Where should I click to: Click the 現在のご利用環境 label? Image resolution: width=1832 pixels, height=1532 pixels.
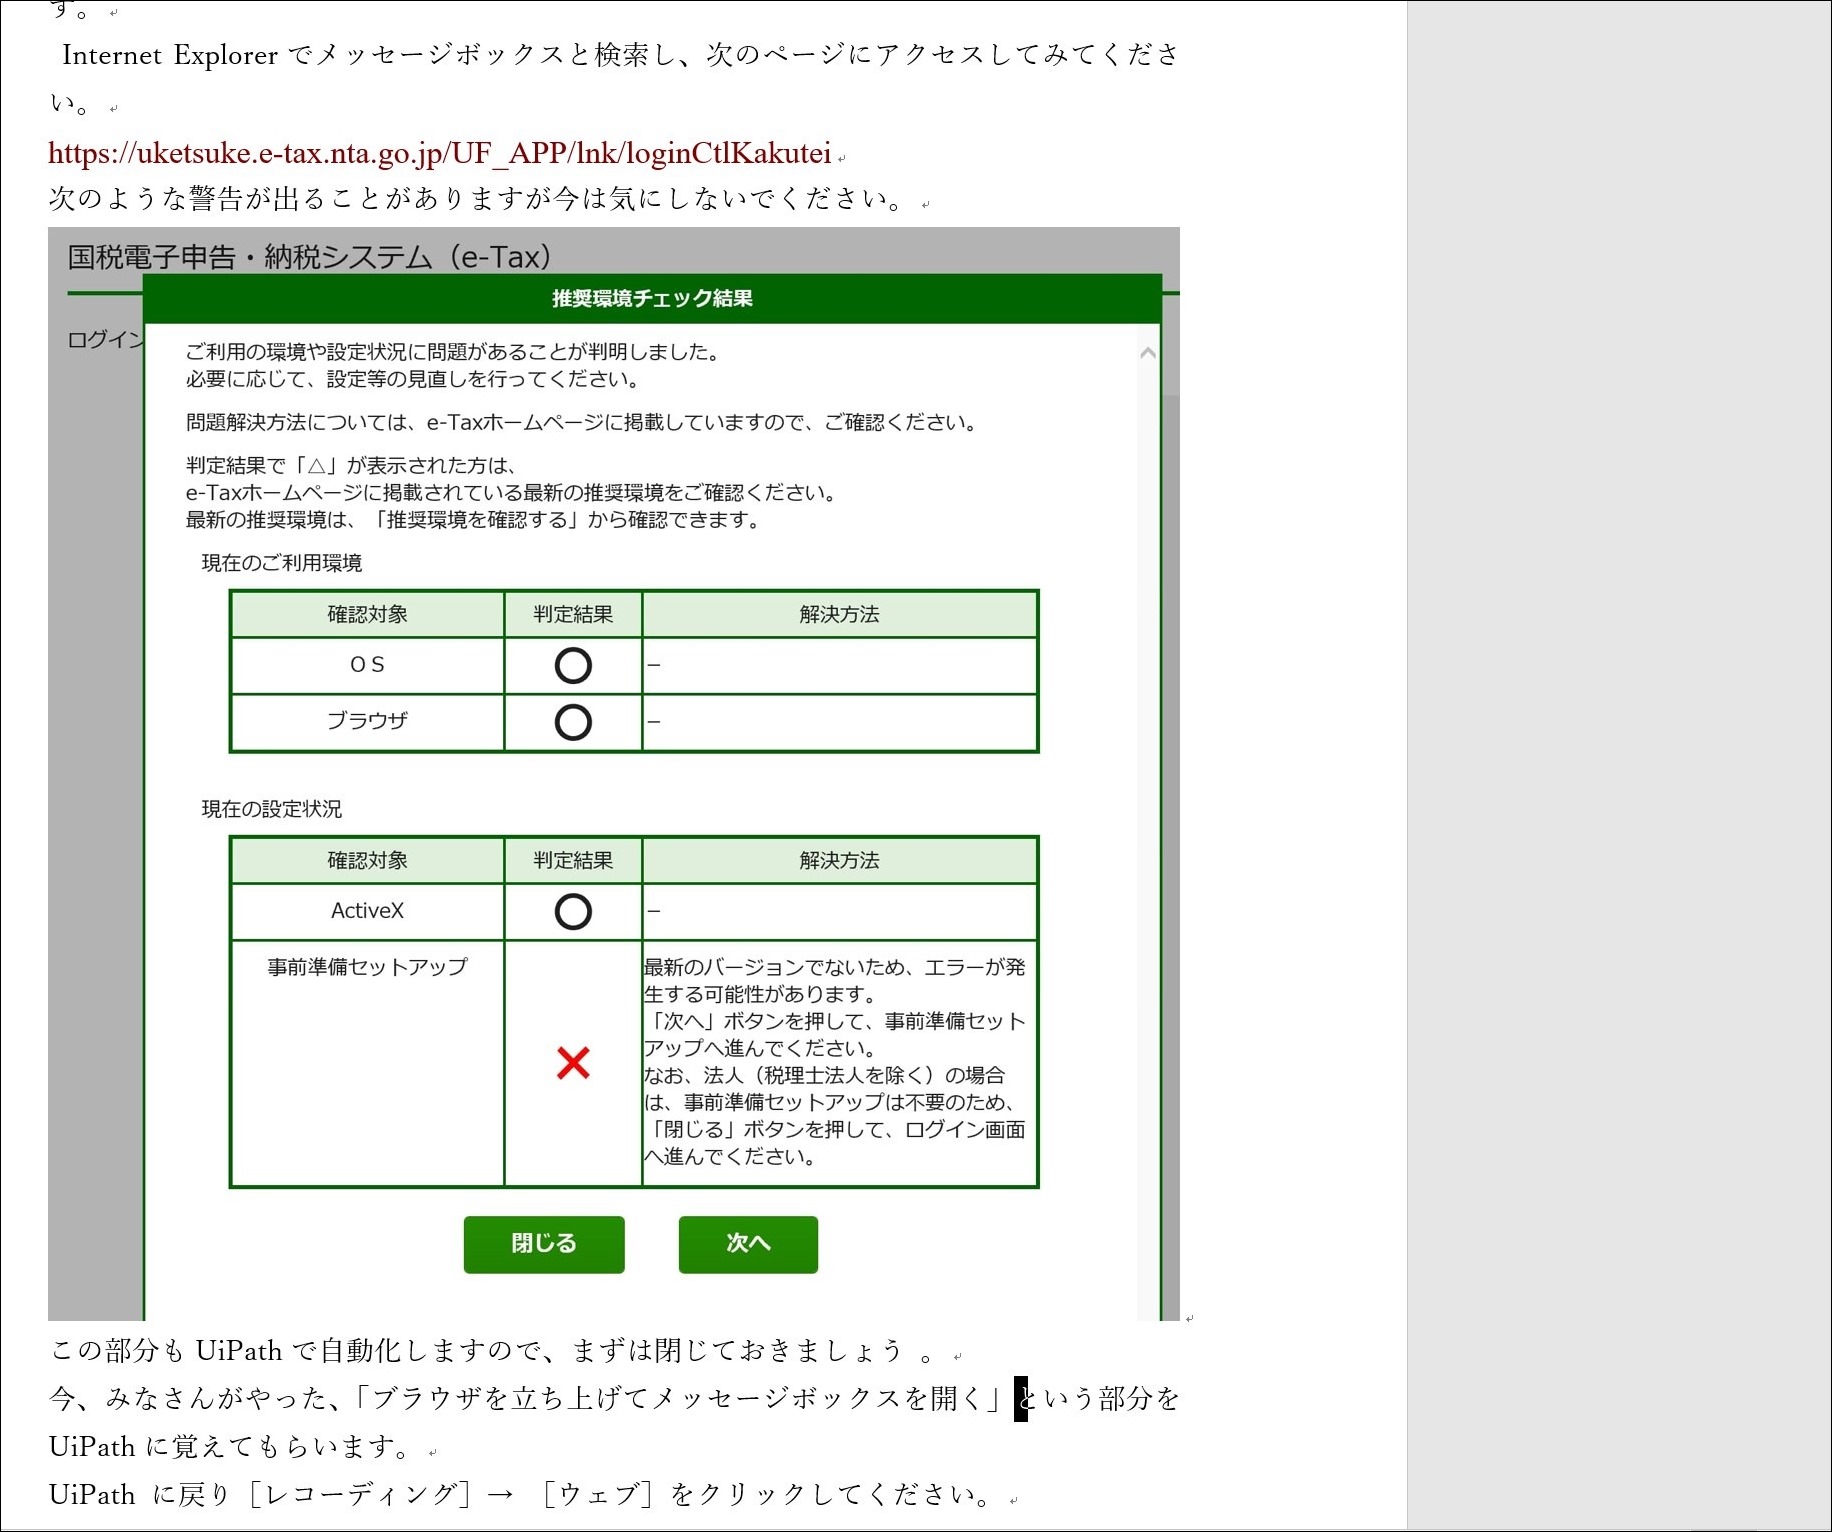282,563
